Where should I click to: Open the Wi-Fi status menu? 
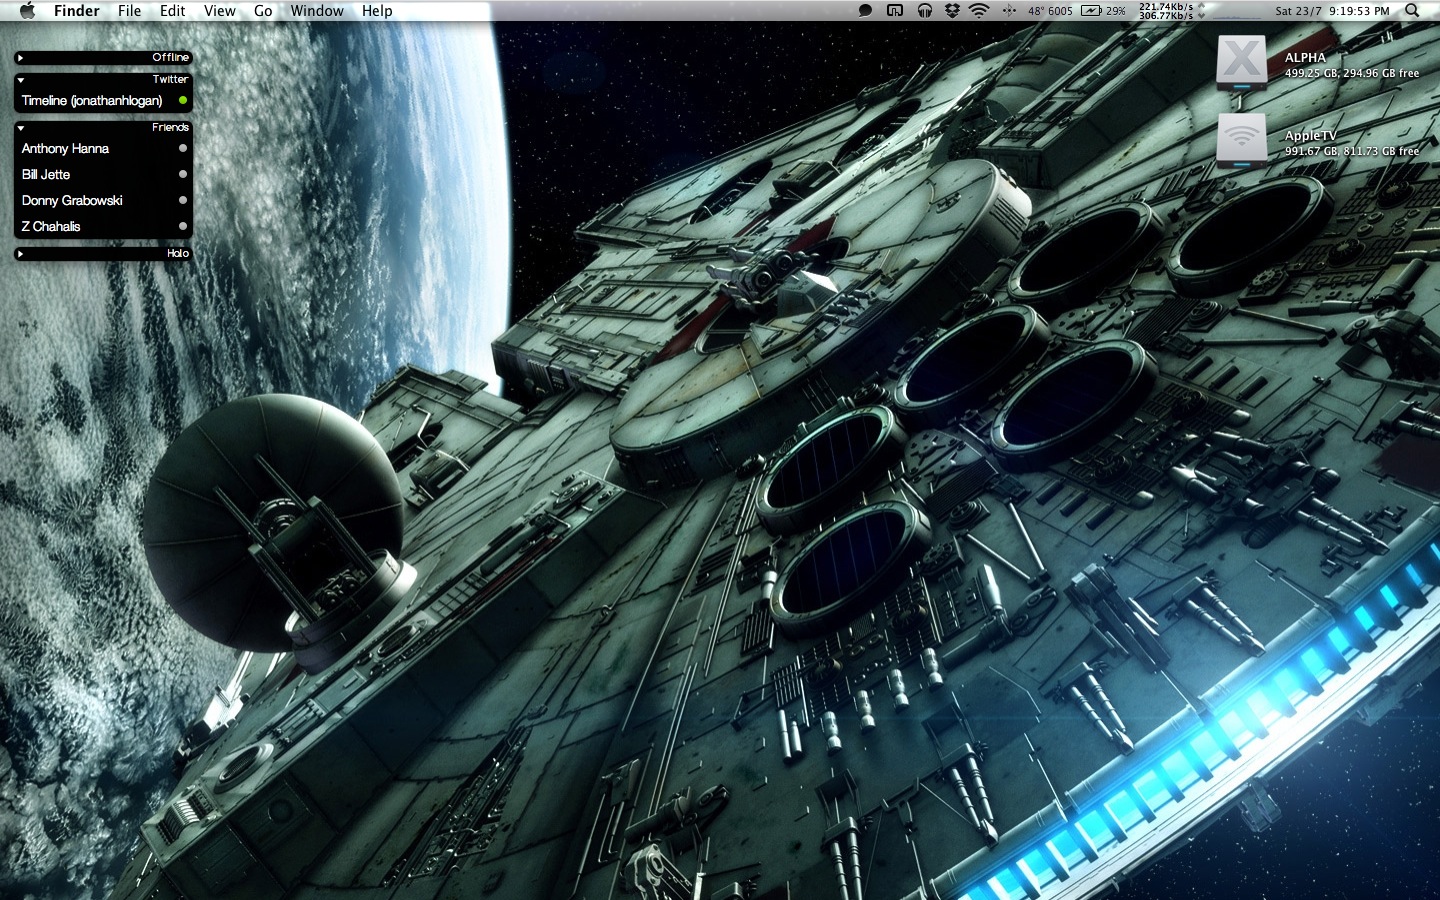point(979,10)
